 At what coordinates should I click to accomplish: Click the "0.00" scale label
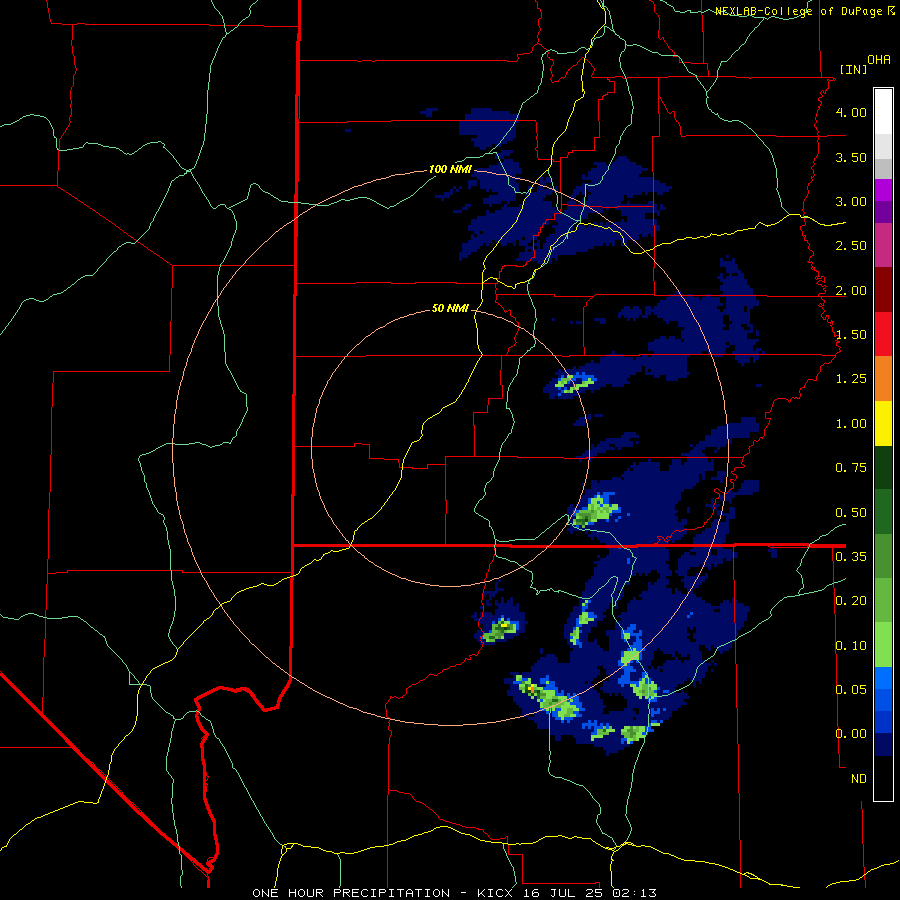(x=851, y=734)
